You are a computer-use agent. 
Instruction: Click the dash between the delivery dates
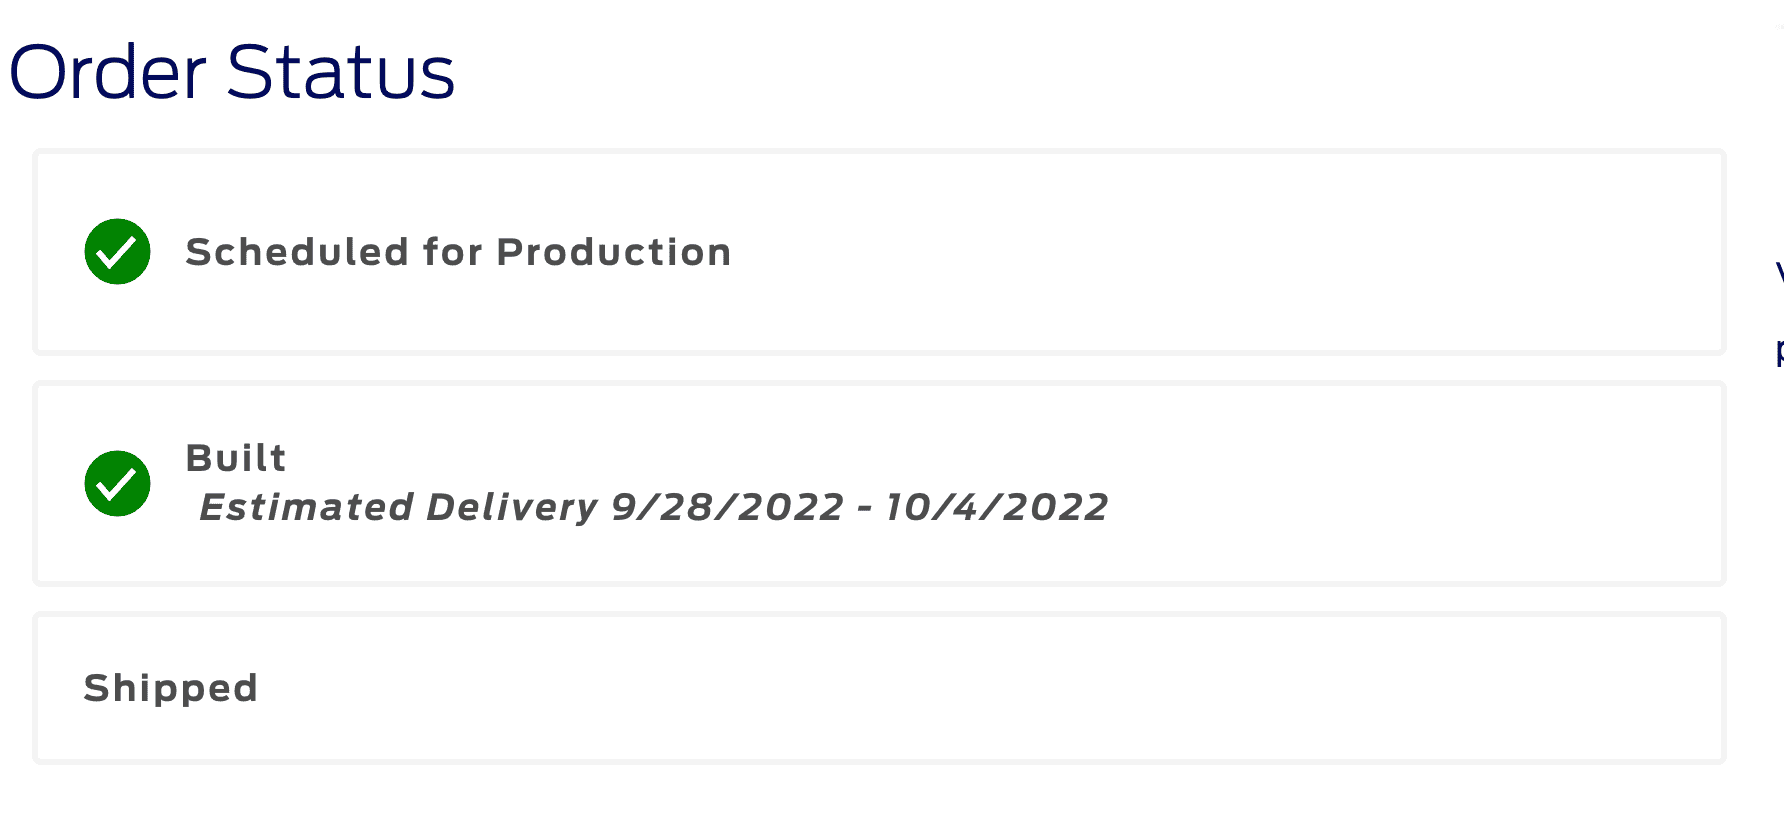865,508
